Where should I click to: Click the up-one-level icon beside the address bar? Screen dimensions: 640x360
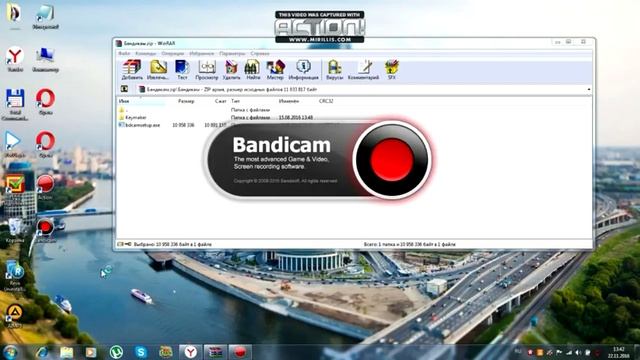(124, 89)
